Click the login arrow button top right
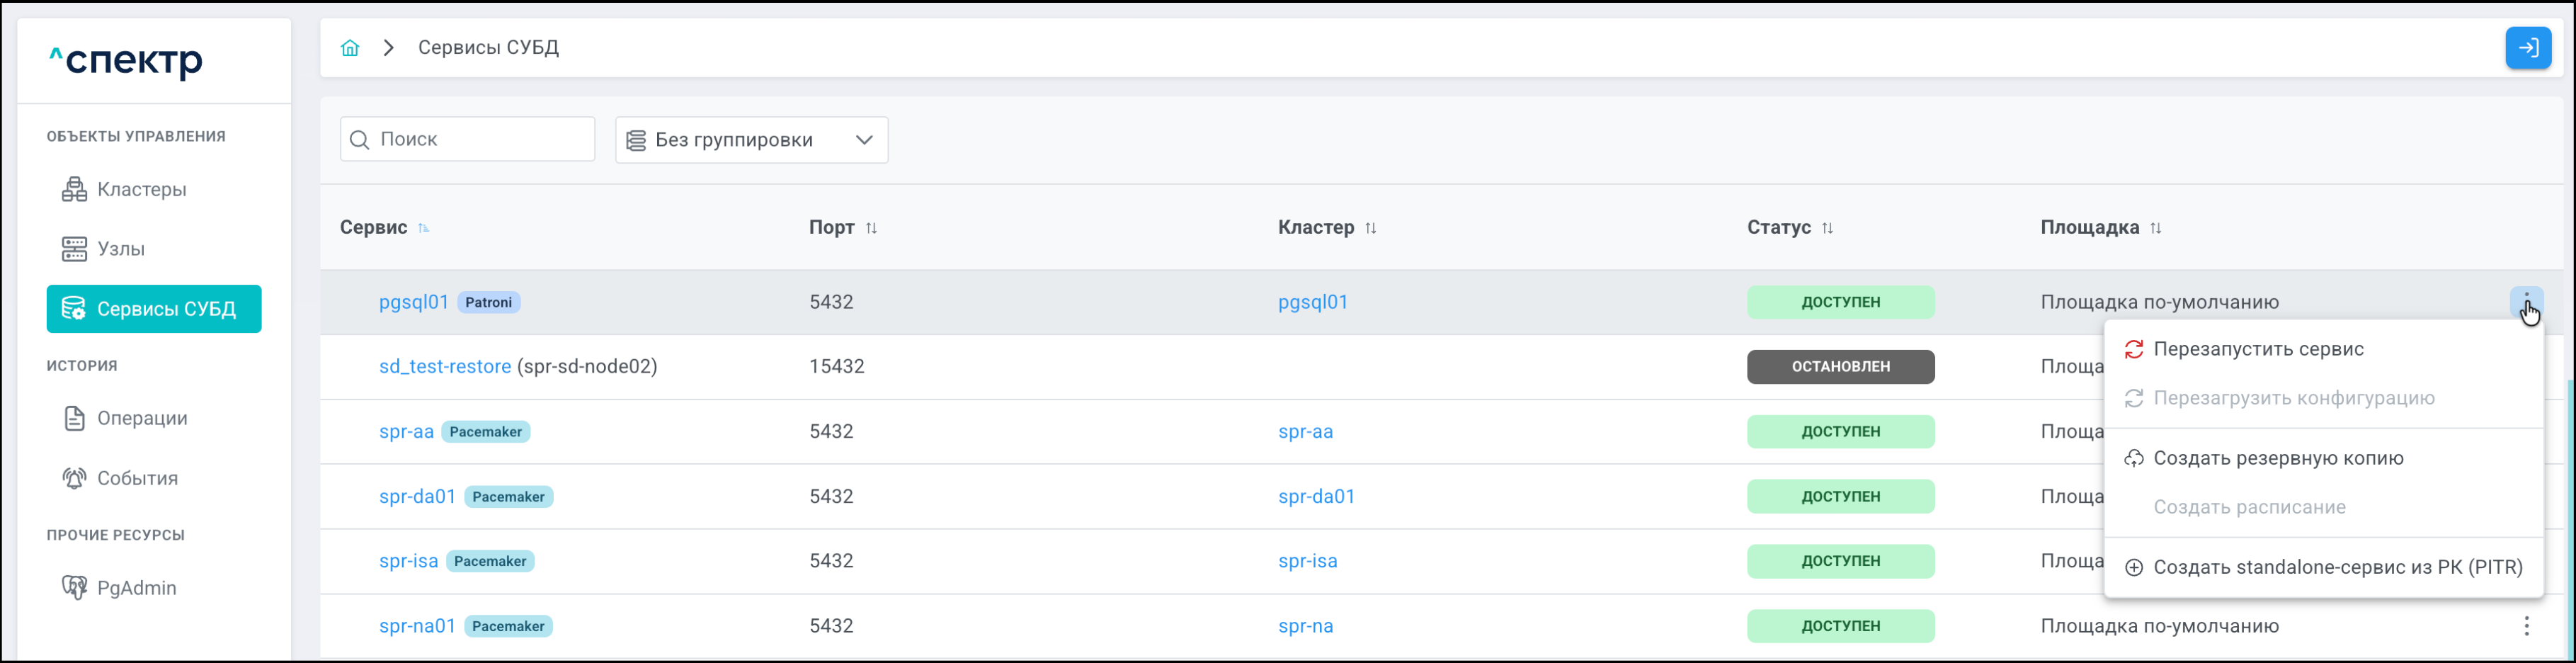This screenshot has height=663, width=2576. [2527, 48]
